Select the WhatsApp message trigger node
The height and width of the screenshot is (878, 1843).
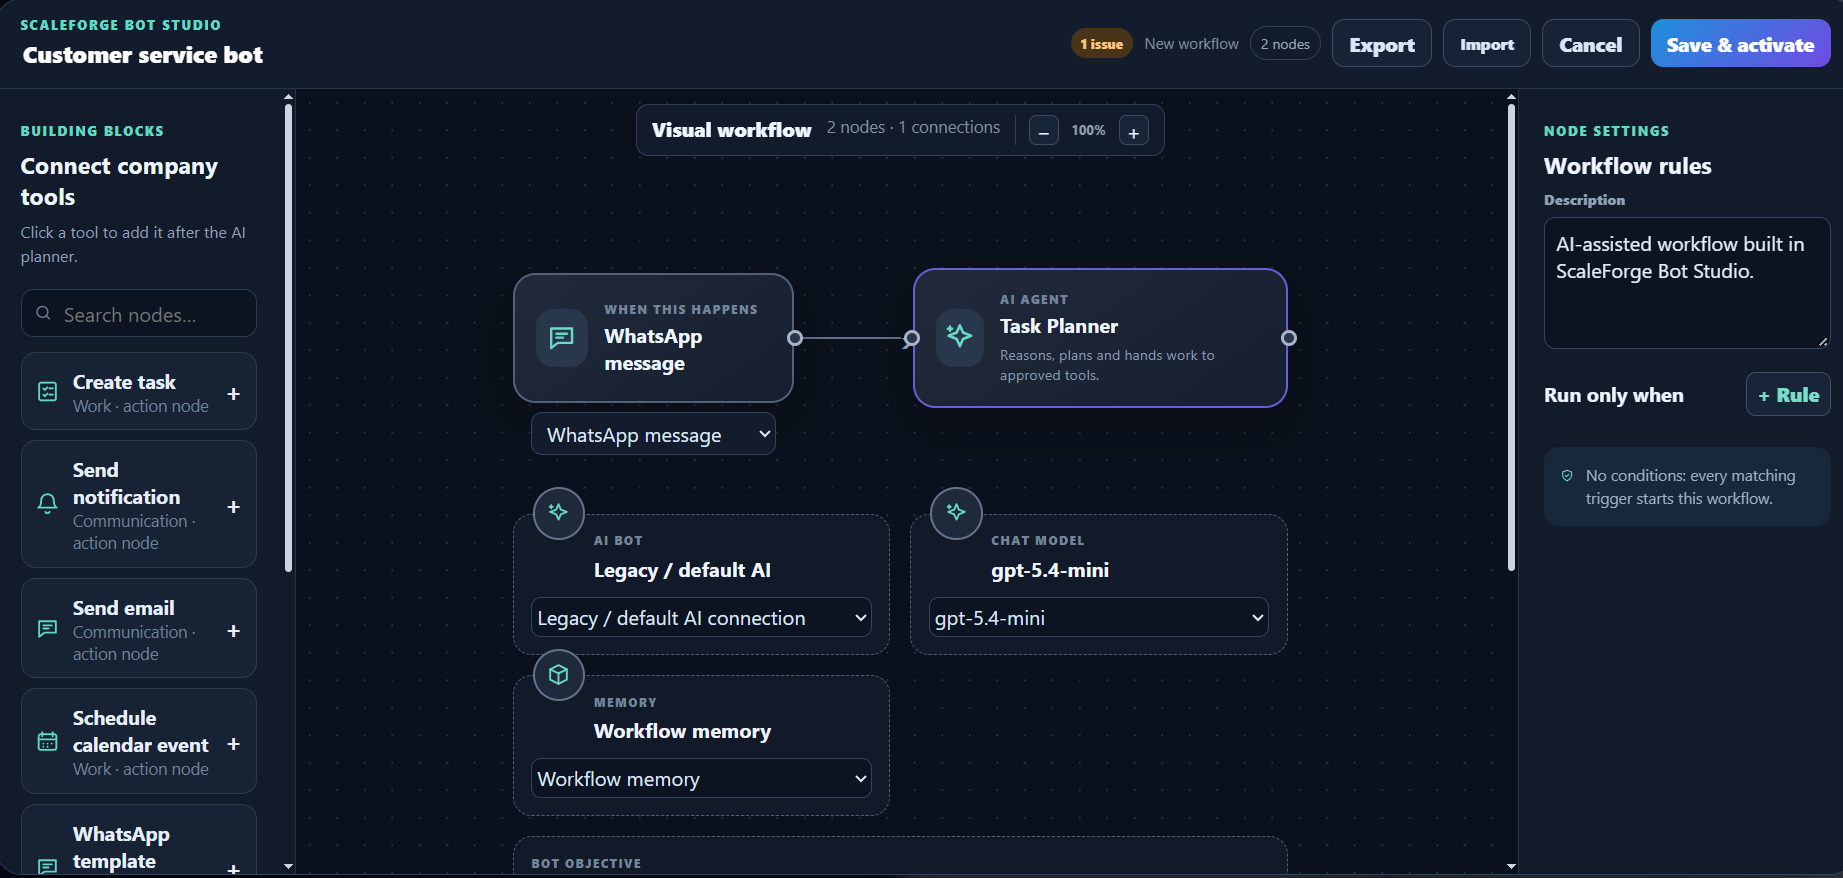click(x=653, y=338)
